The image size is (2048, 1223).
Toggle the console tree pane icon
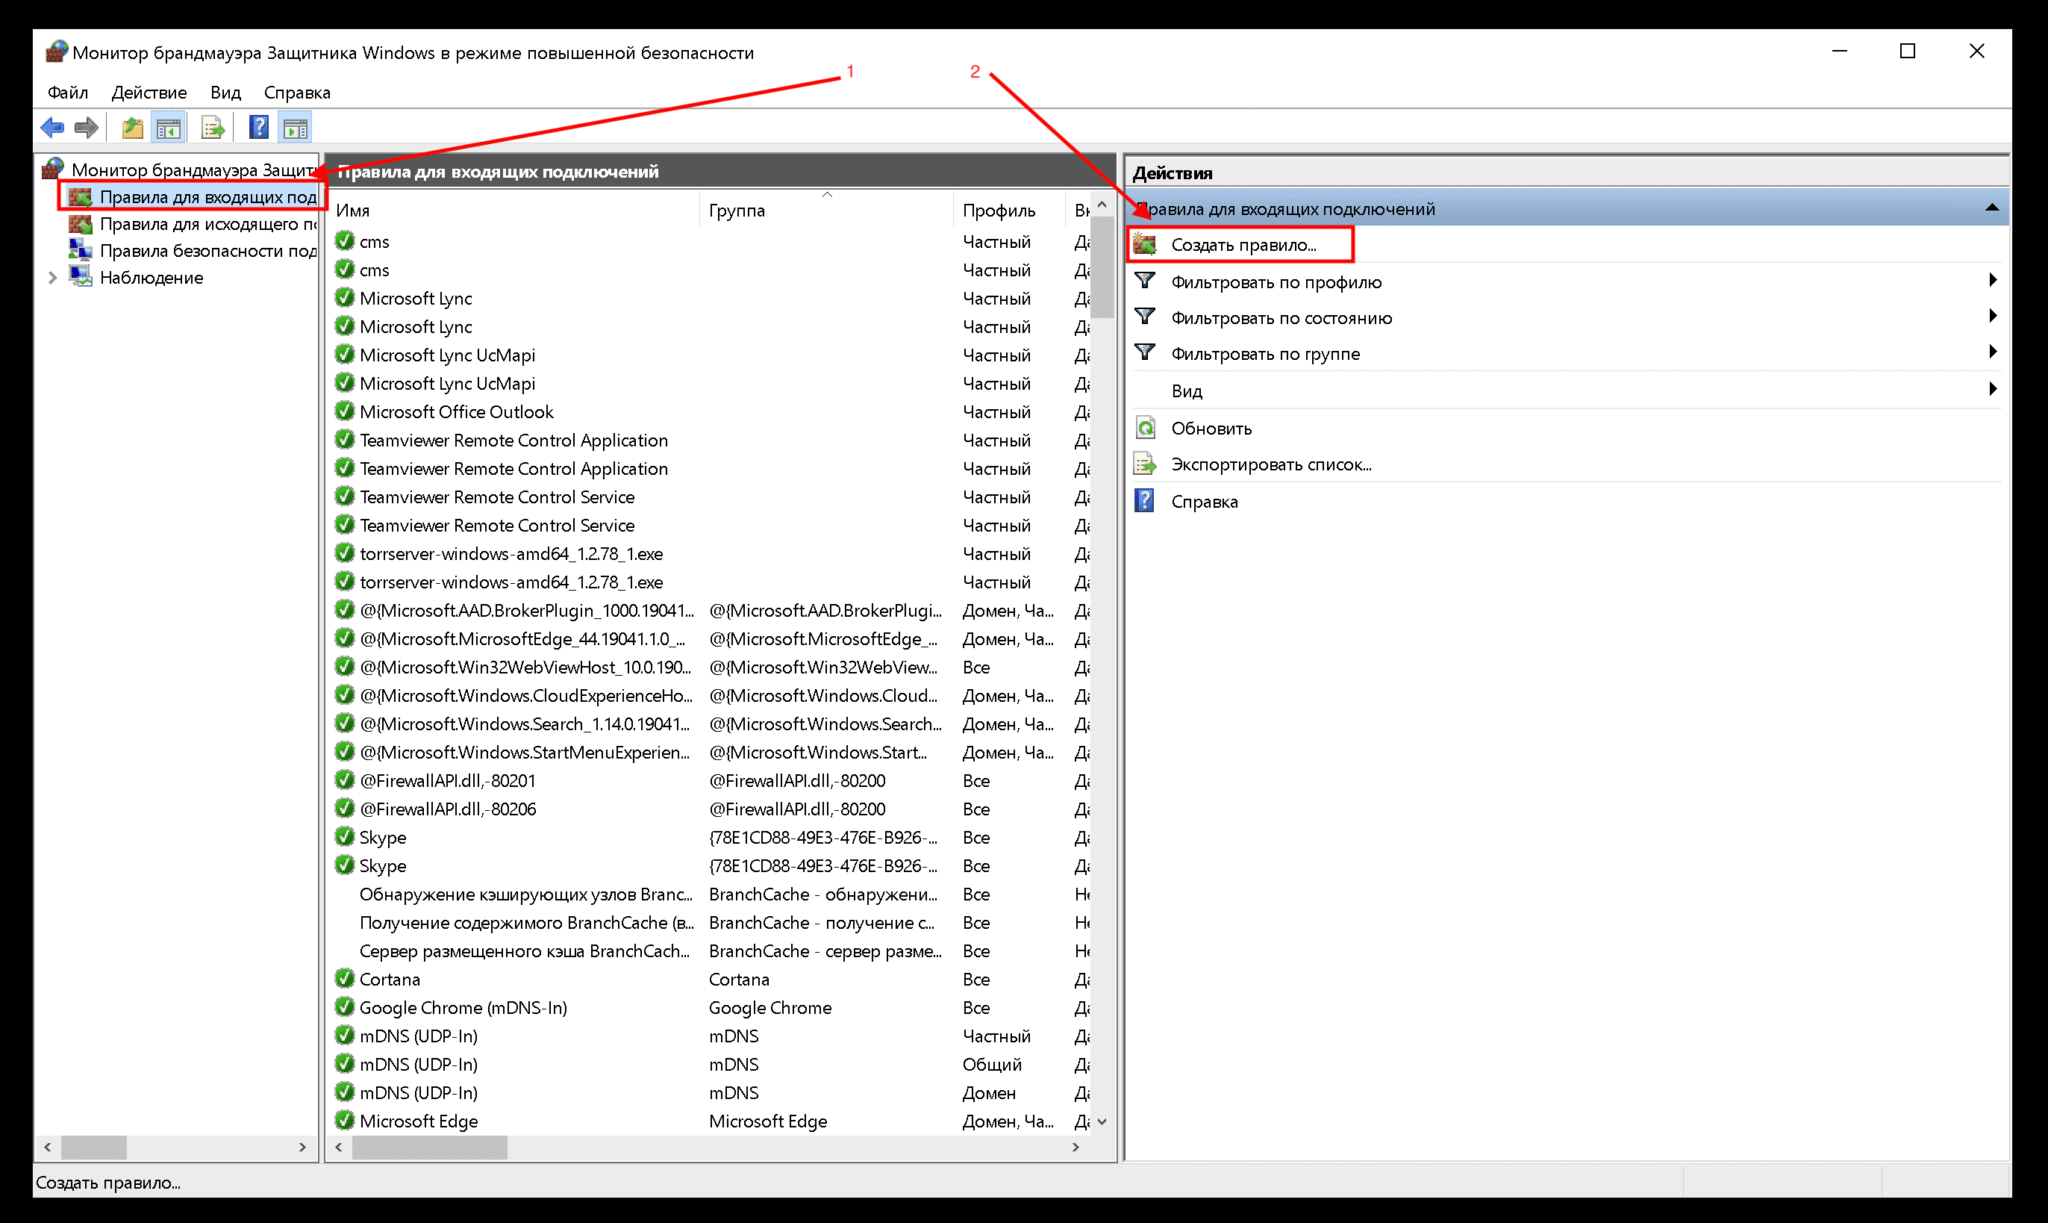pos(169,128)
